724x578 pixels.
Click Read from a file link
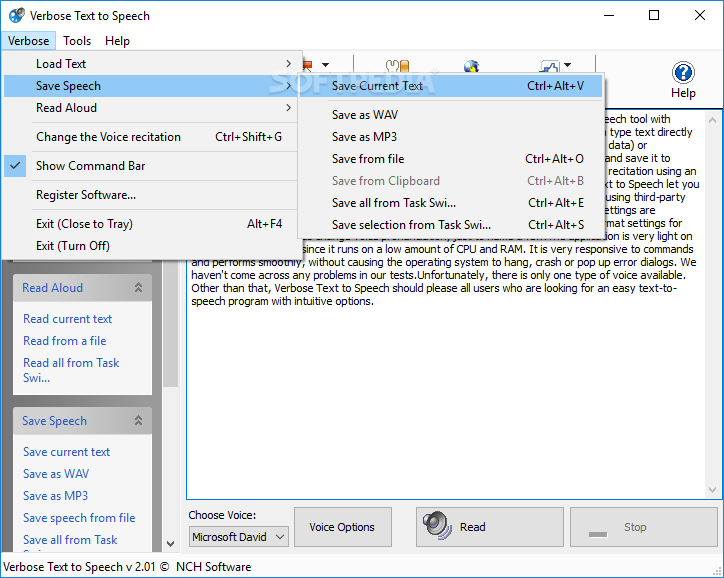tap(65, 341)
